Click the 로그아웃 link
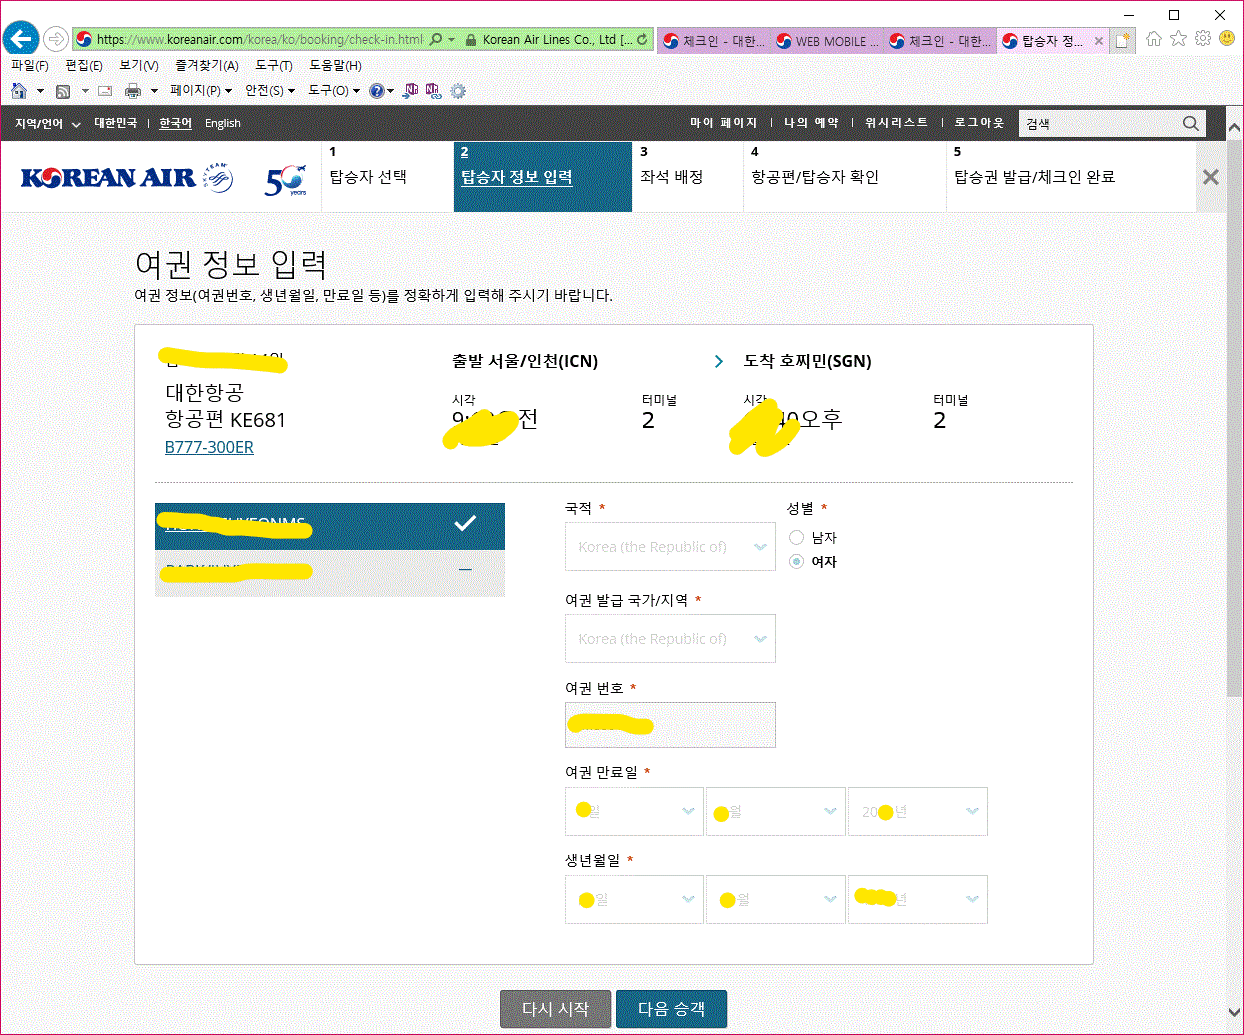Screen dimensions: 1244x1035 (979, 123)
